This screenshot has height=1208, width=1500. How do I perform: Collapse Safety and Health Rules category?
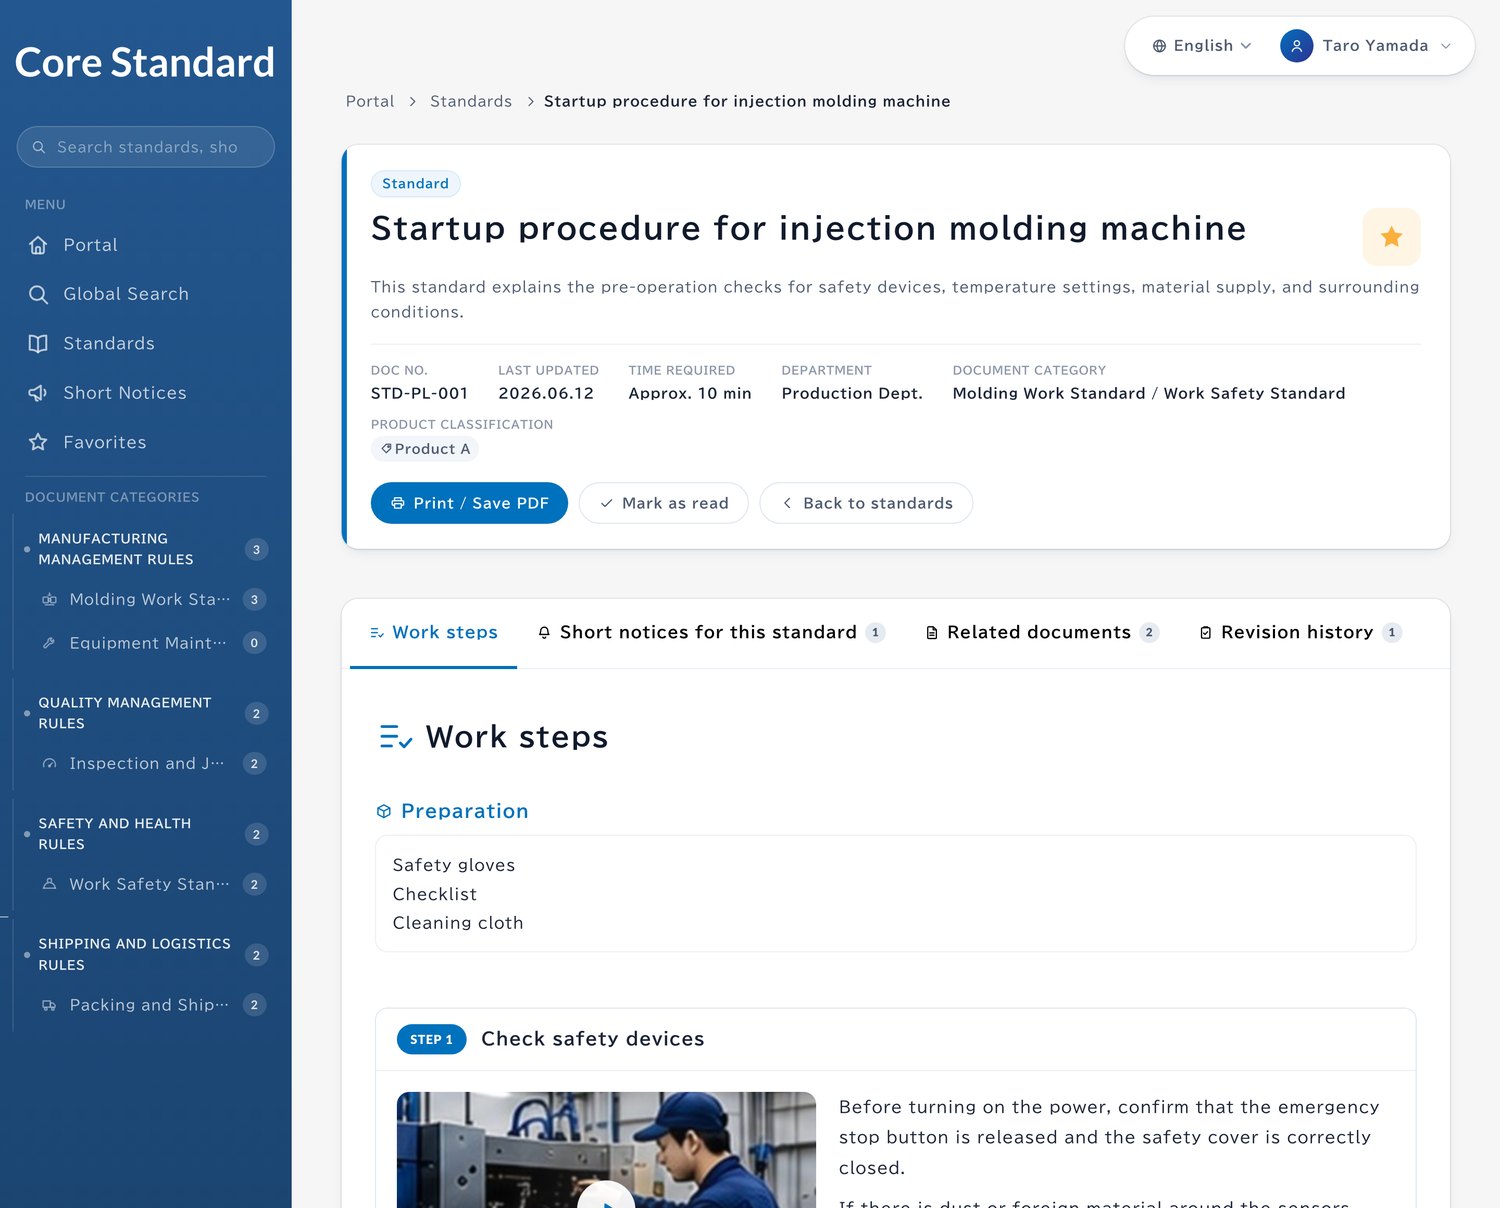[x=145, y=834]
